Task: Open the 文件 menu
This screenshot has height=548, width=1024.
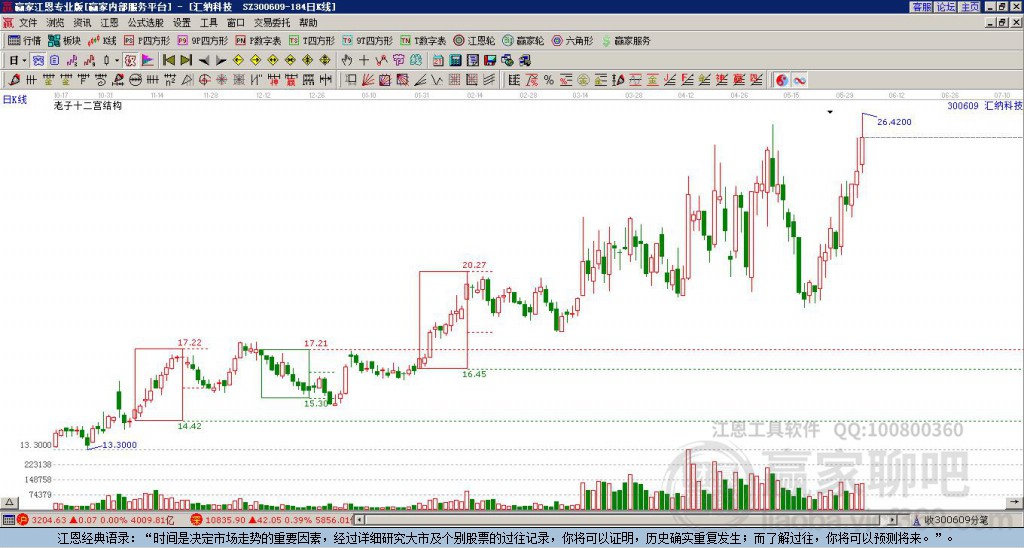Action: click(x=28, y=23)
